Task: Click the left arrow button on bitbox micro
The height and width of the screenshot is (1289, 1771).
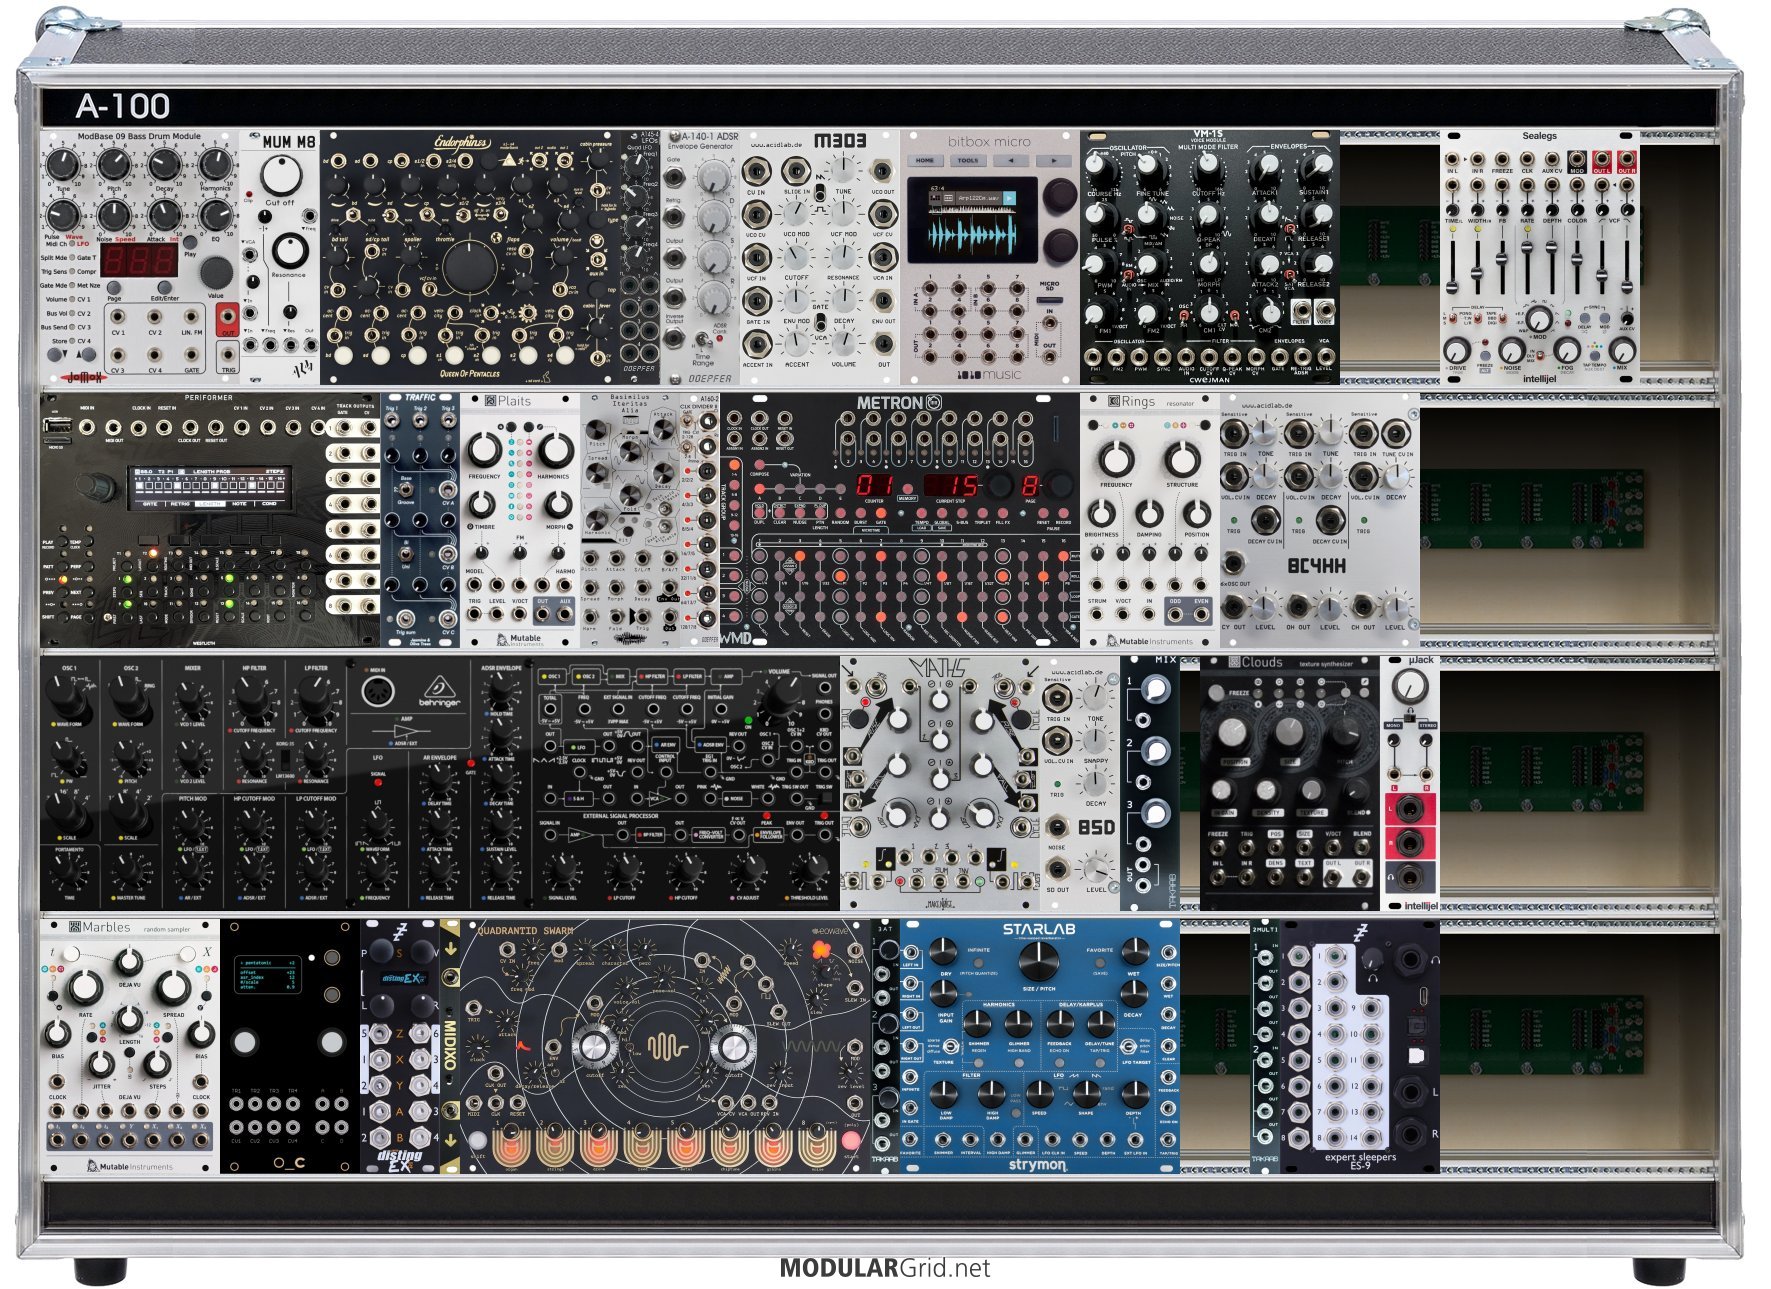Action: point(1011,160)
